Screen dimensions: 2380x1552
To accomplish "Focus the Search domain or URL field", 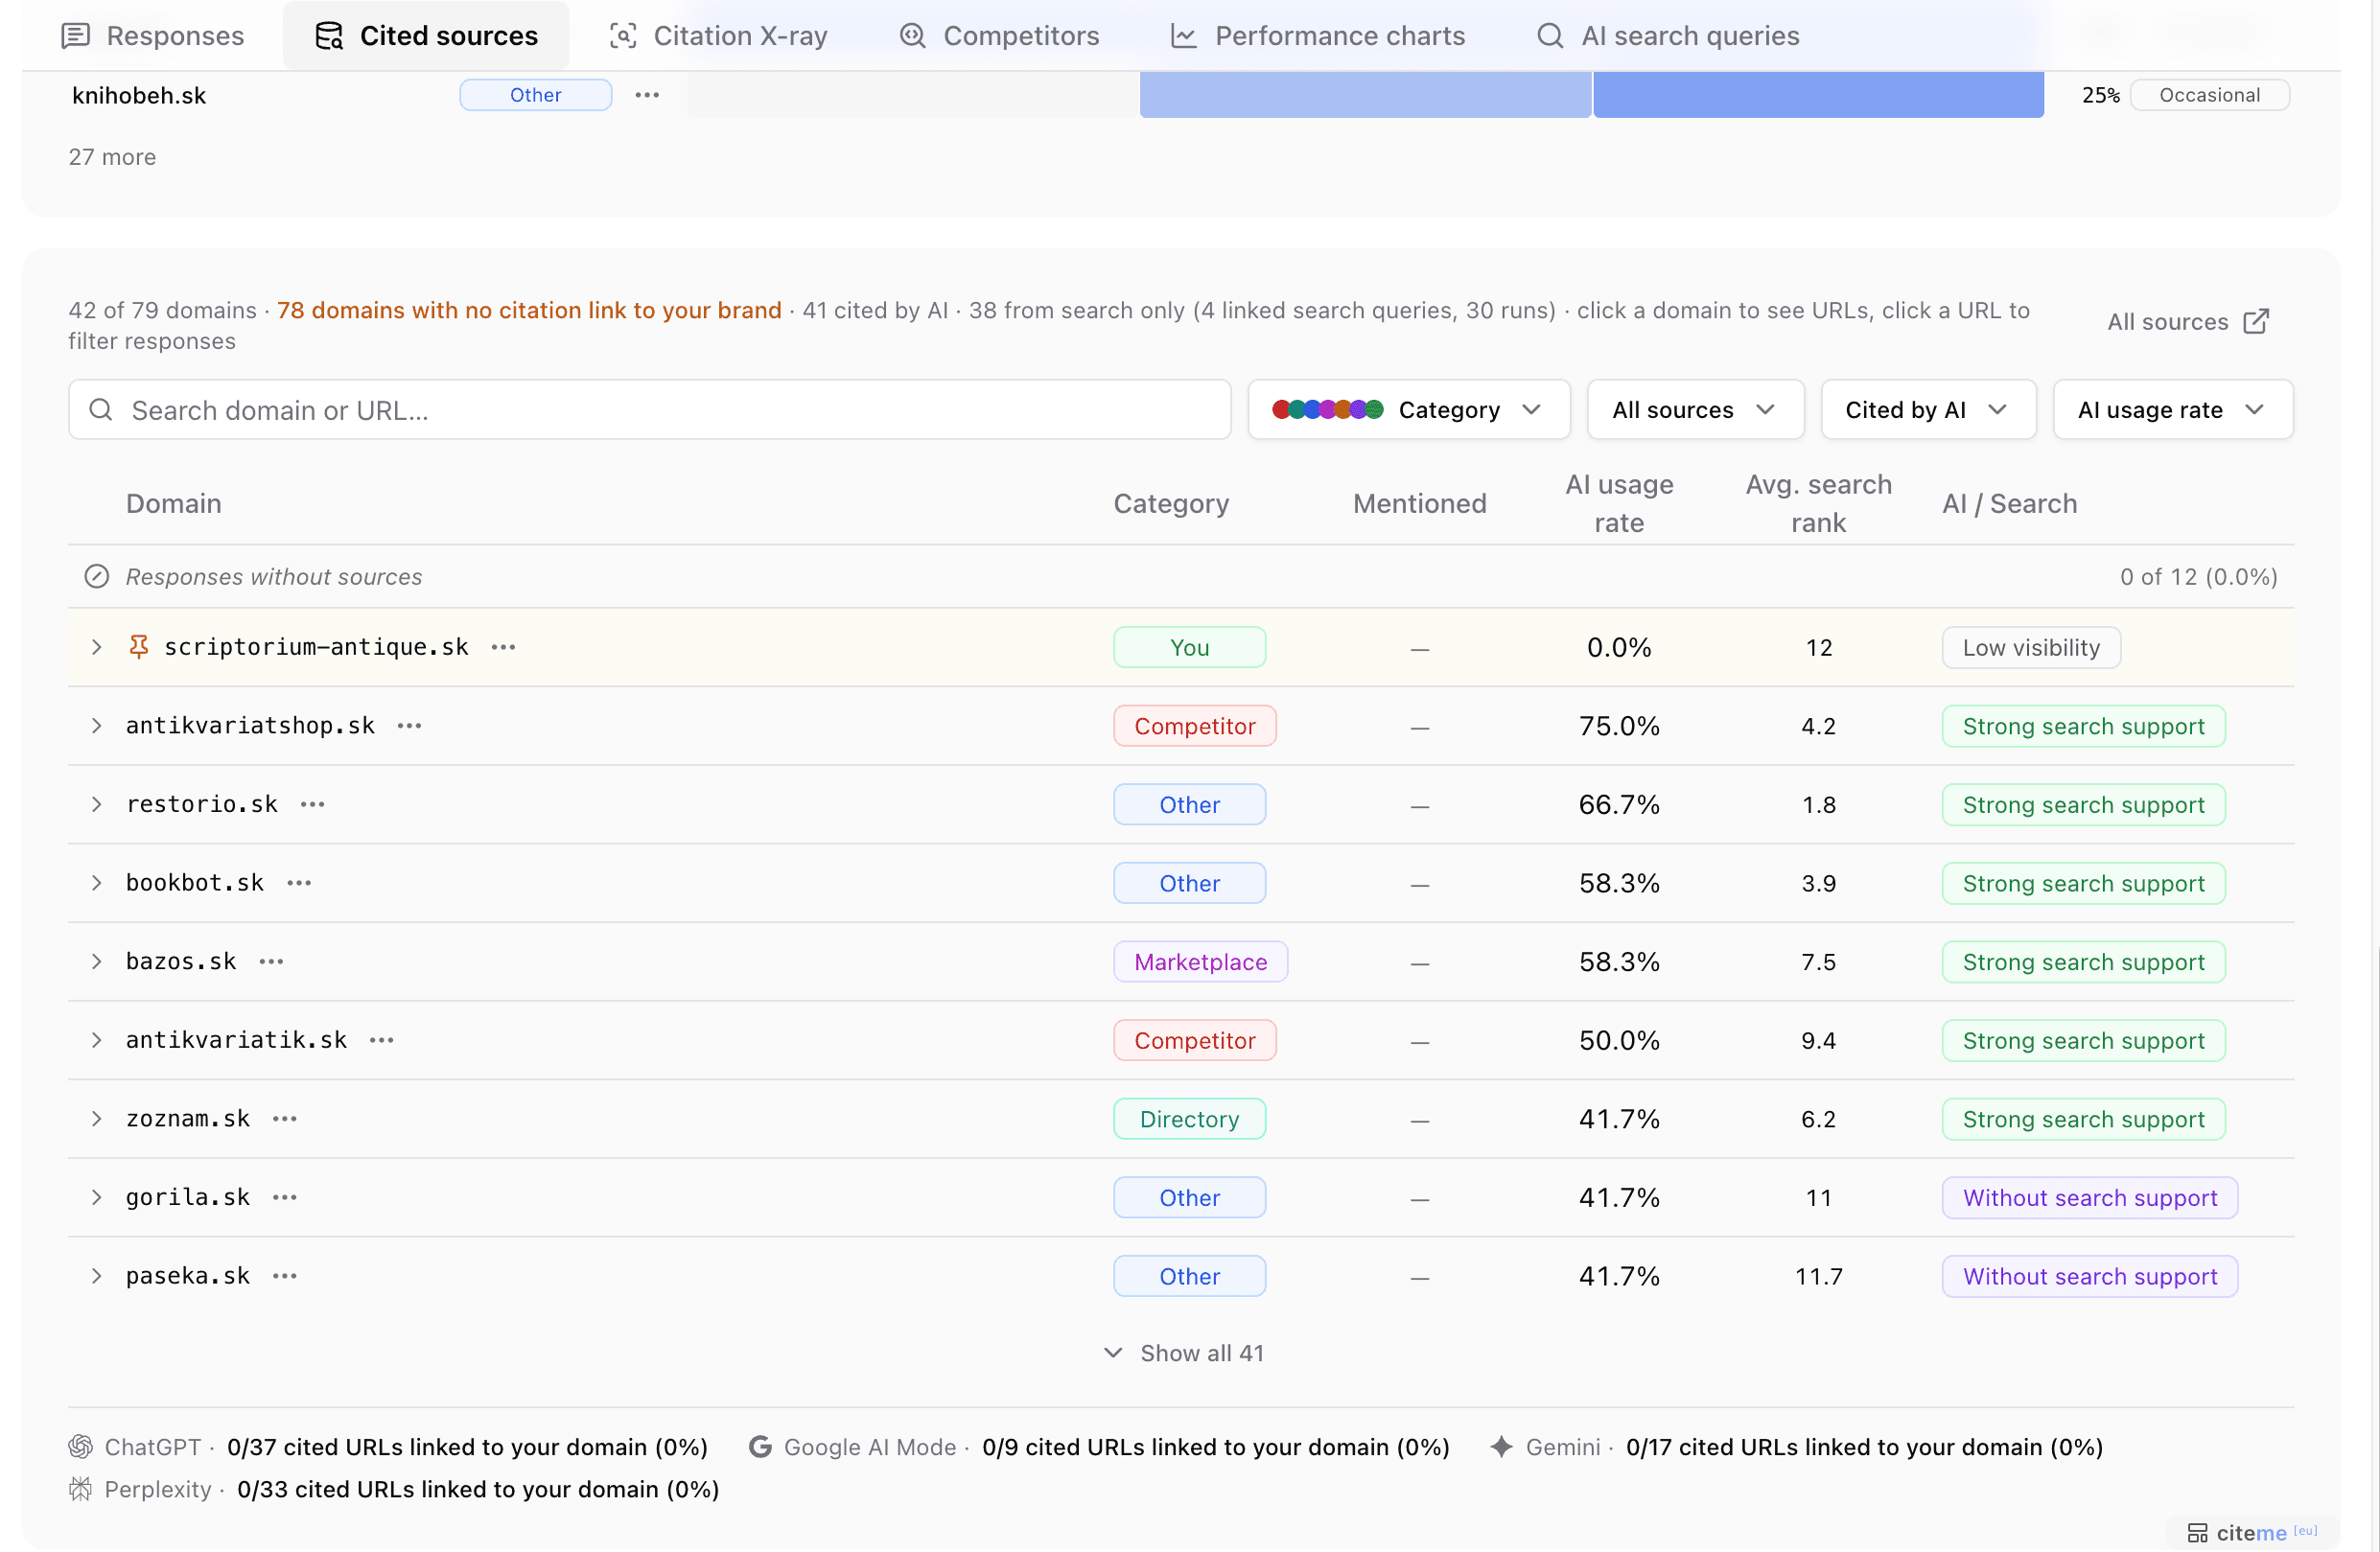I will [x=650, y=410].
